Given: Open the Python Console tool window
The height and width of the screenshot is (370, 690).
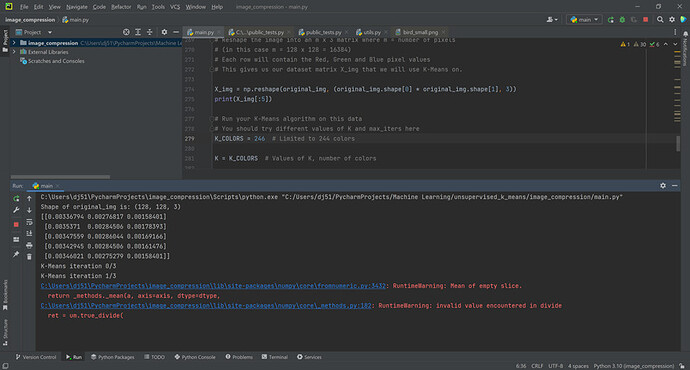Looking at the screenshot, I should click(195, 357).
